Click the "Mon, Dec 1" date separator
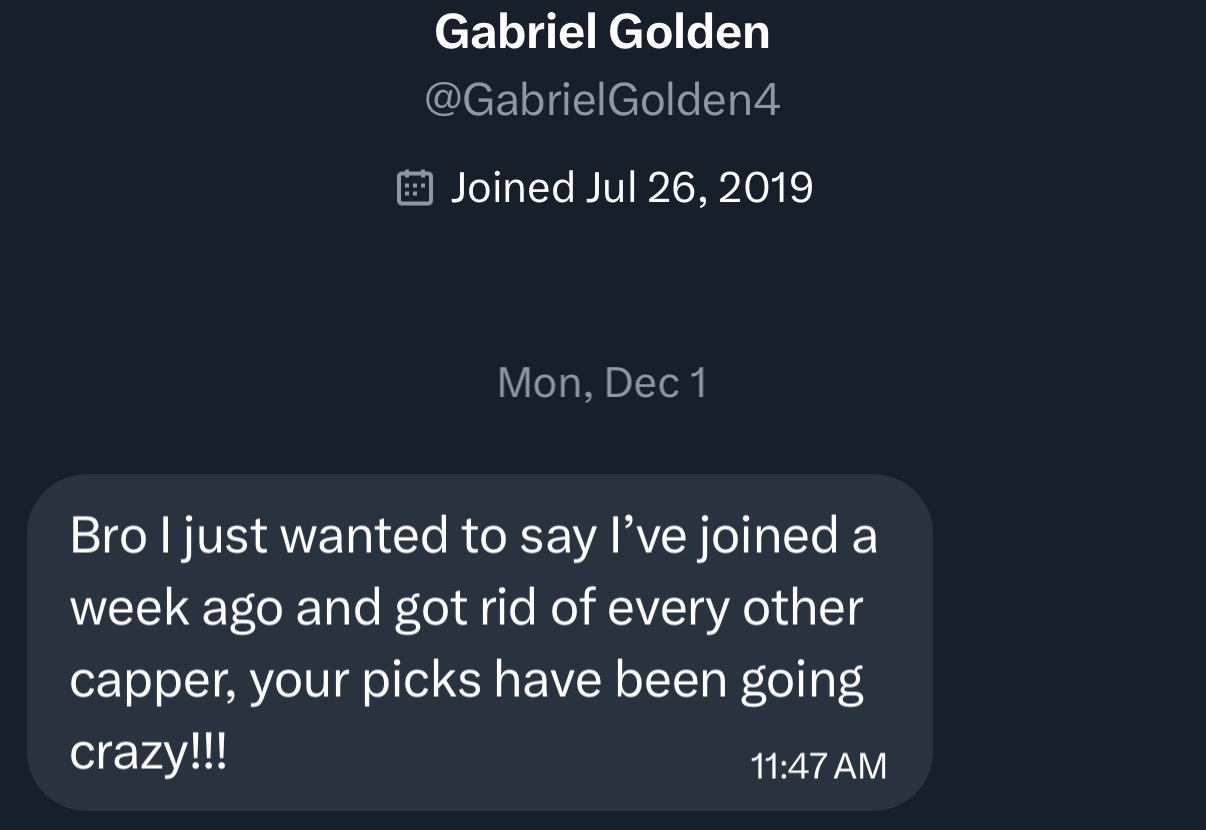Image resolution: width=1206 pixels, height=830 pixels. point(602,383)
